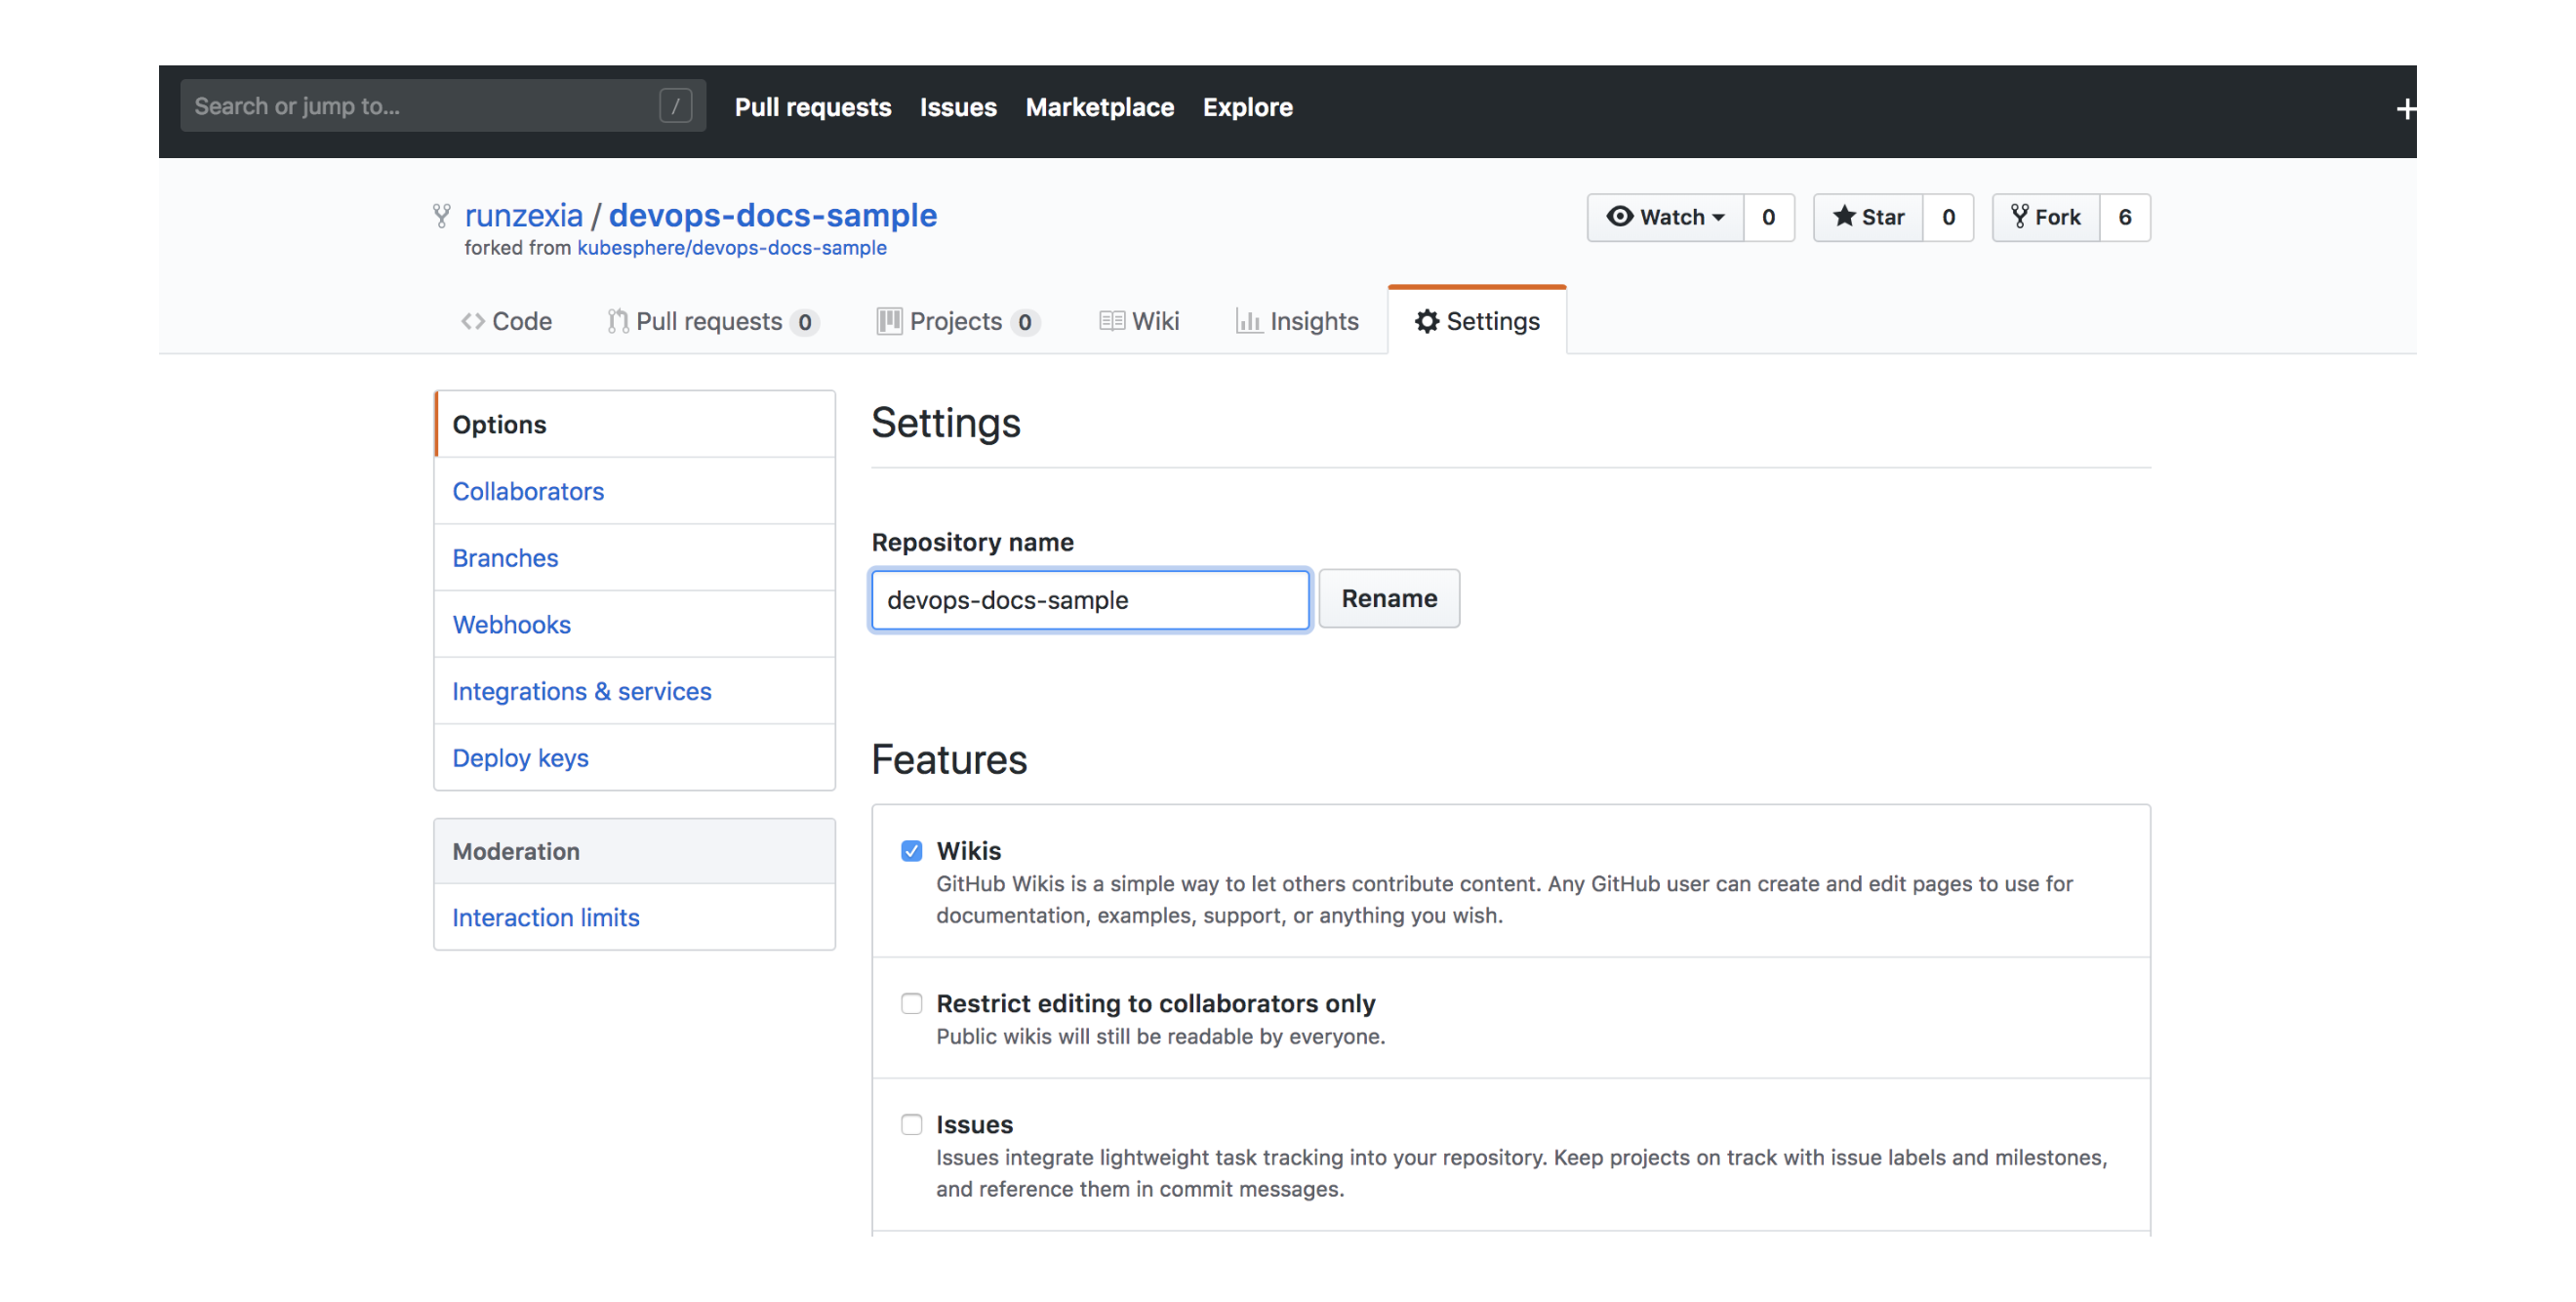Enable the Issues feature checkbox
The width and height of the screenshot is (2576, 1302).
click(x=911, y=1124)
